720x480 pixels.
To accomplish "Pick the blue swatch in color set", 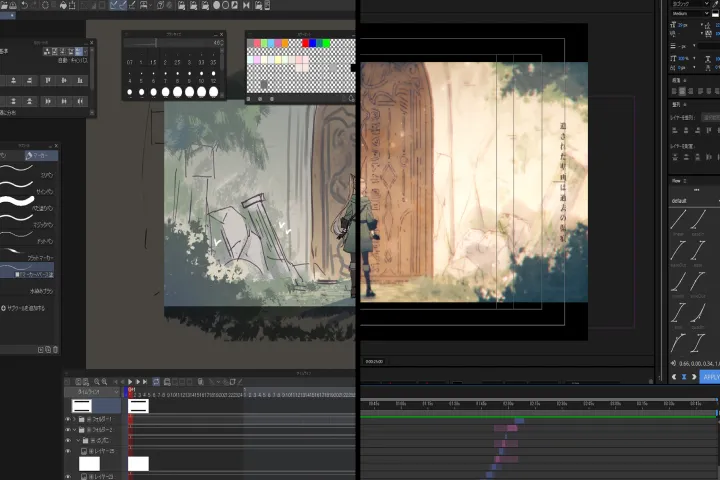I will [313, 43].
